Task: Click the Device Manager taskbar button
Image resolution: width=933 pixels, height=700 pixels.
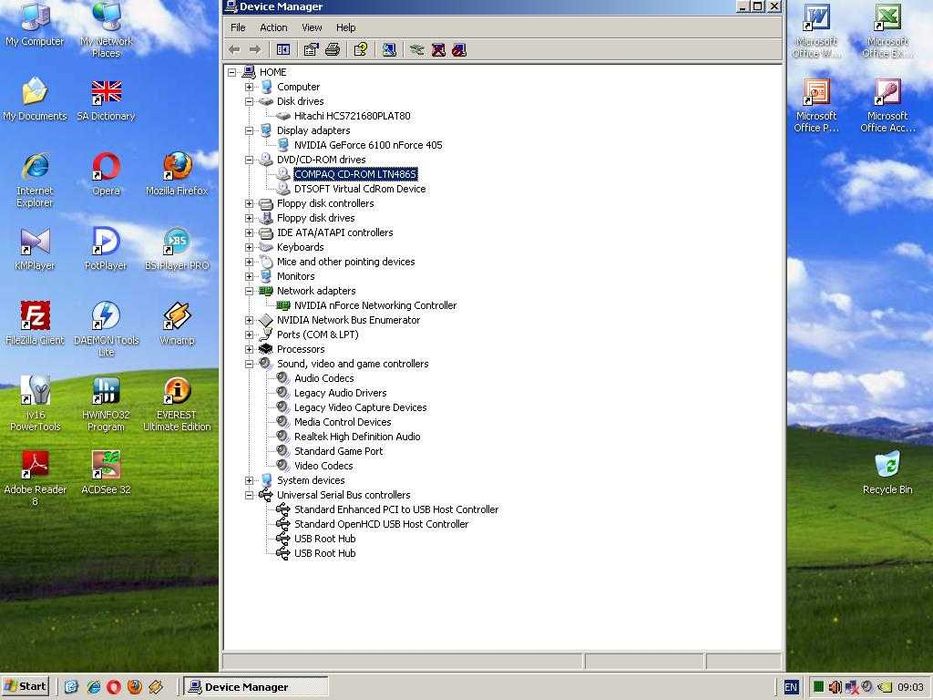Action: point(255,687)
